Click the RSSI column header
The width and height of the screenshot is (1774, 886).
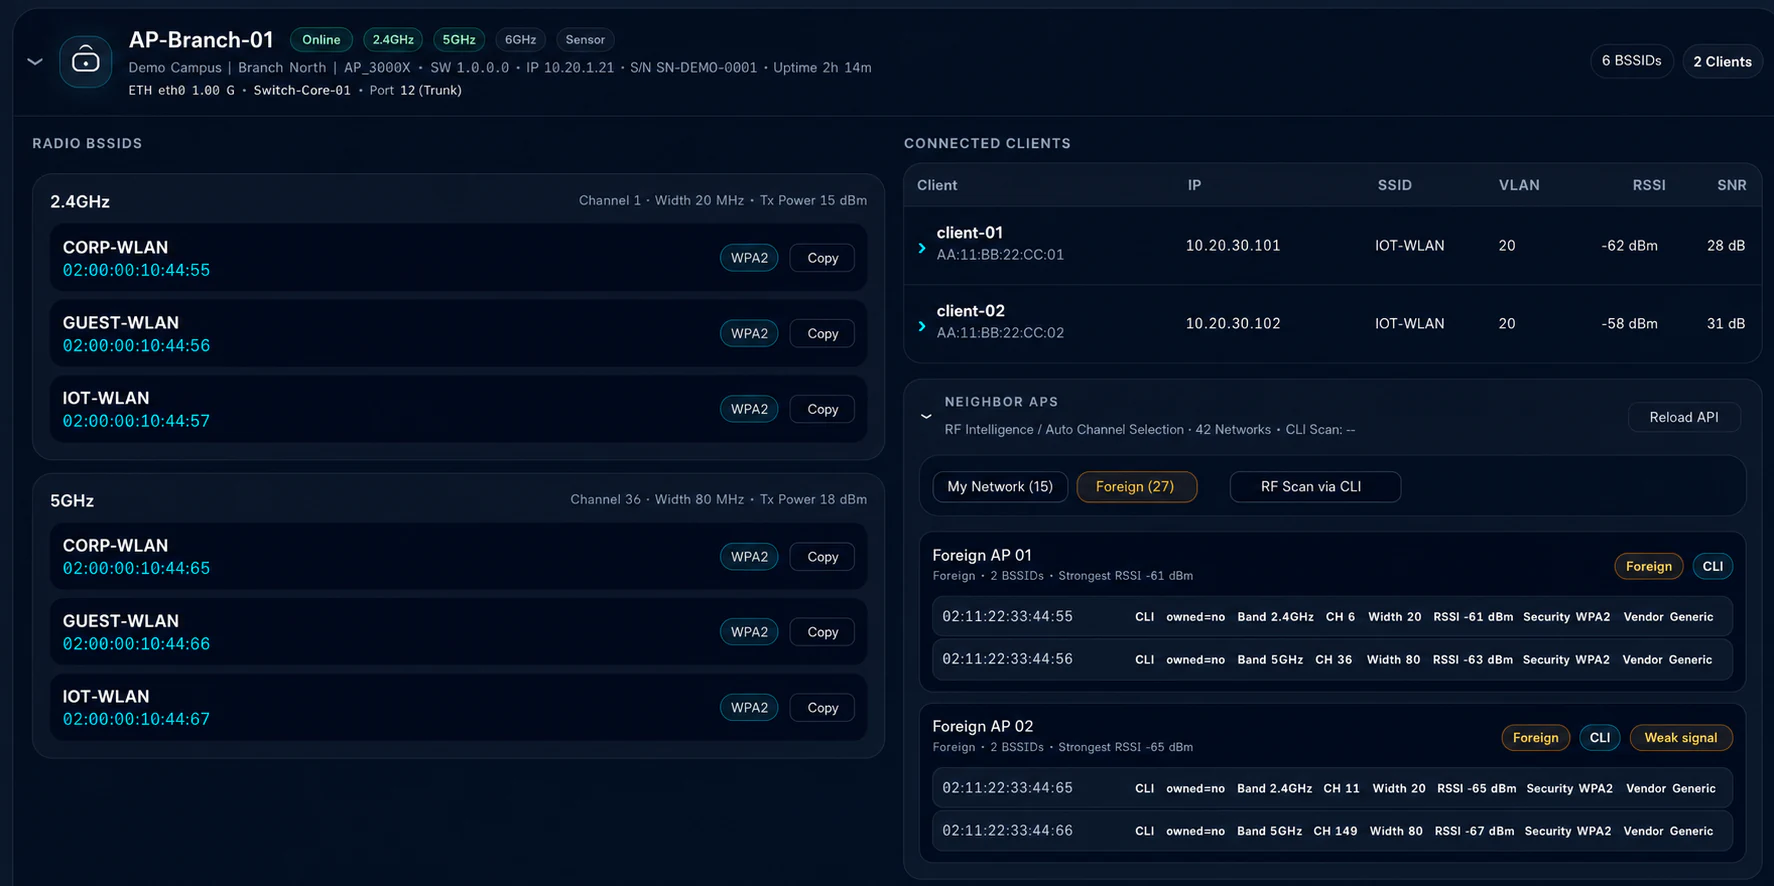[x=1649, y=185]
